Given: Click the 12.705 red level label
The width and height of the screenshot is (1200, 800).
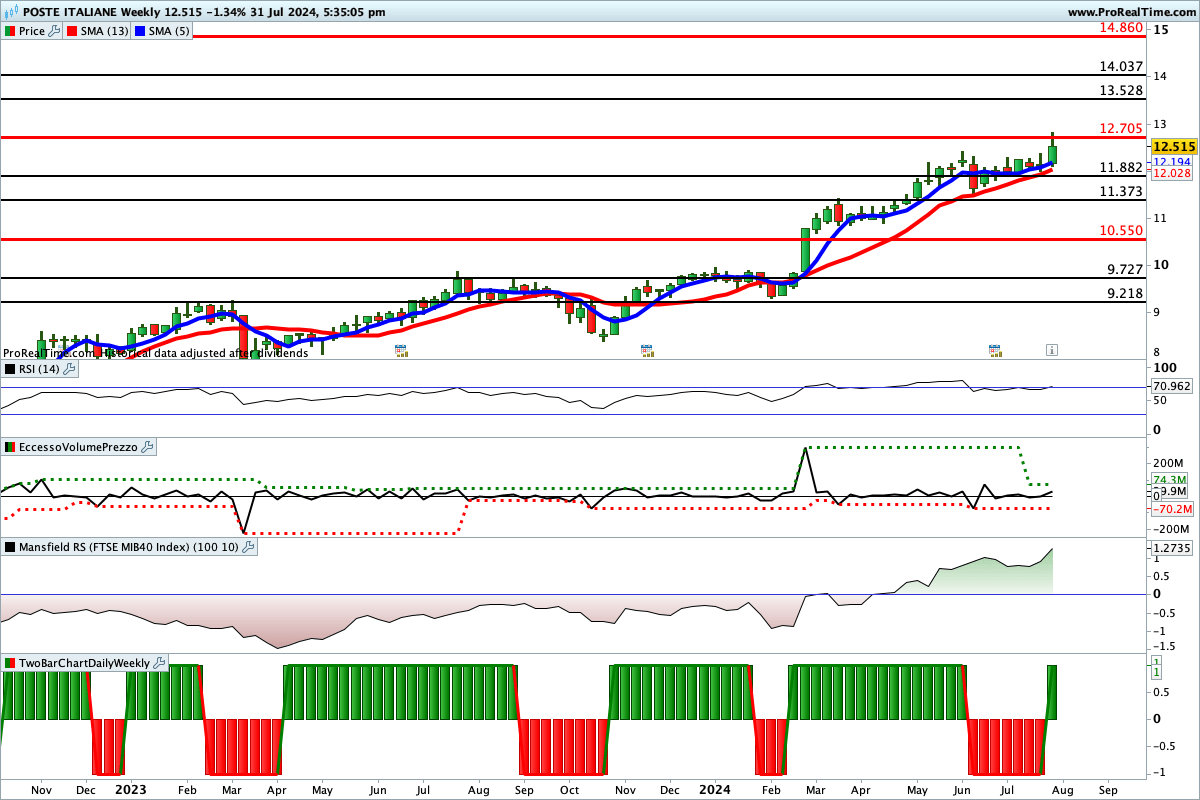Looking at the screenshot, I should click(x=1120, y=128).
